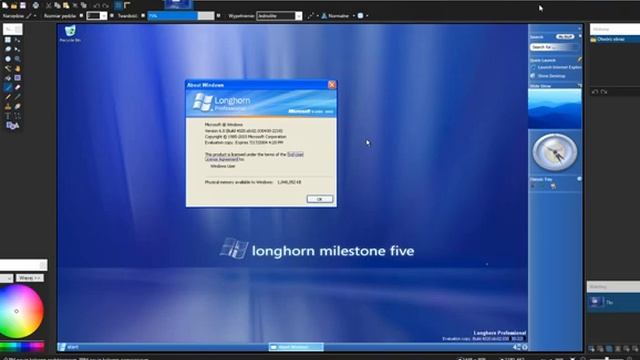This screenshot has width=640, height=360.
Task: Click the Cut scissors icon
Action: (x=49, y=5)
